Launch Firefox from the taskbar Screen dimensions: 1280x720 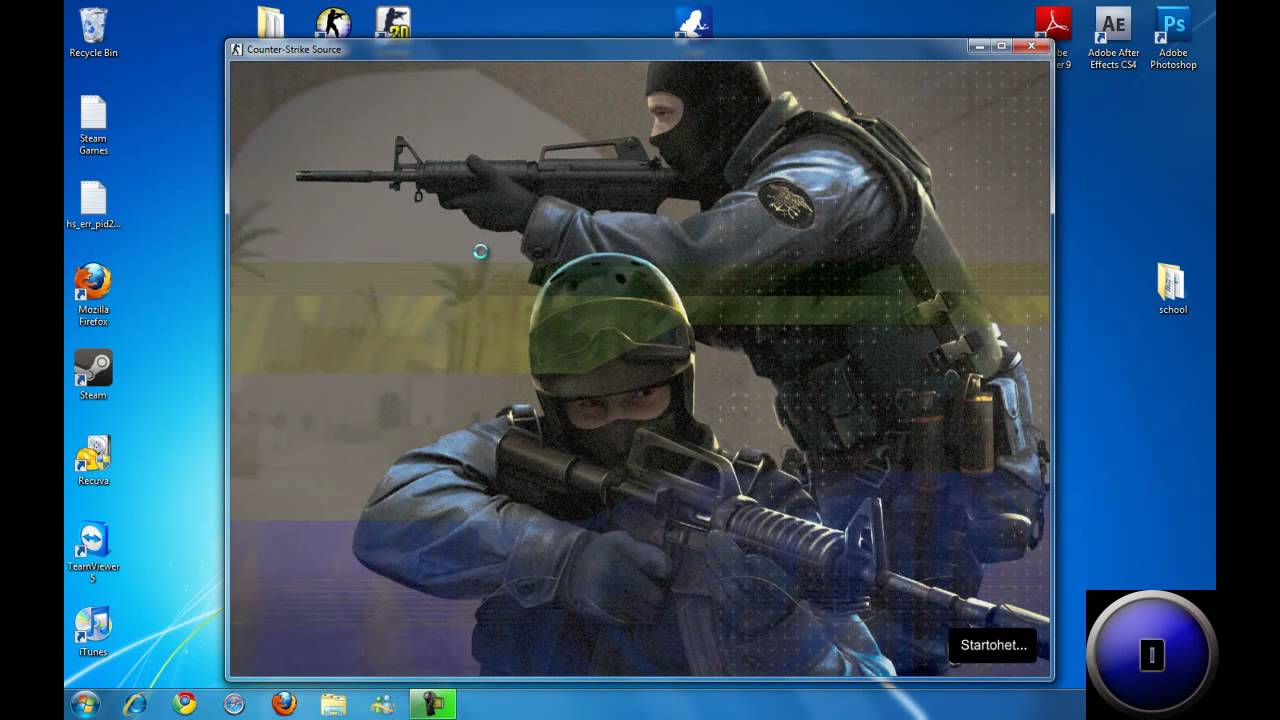(x=284, y=704)
